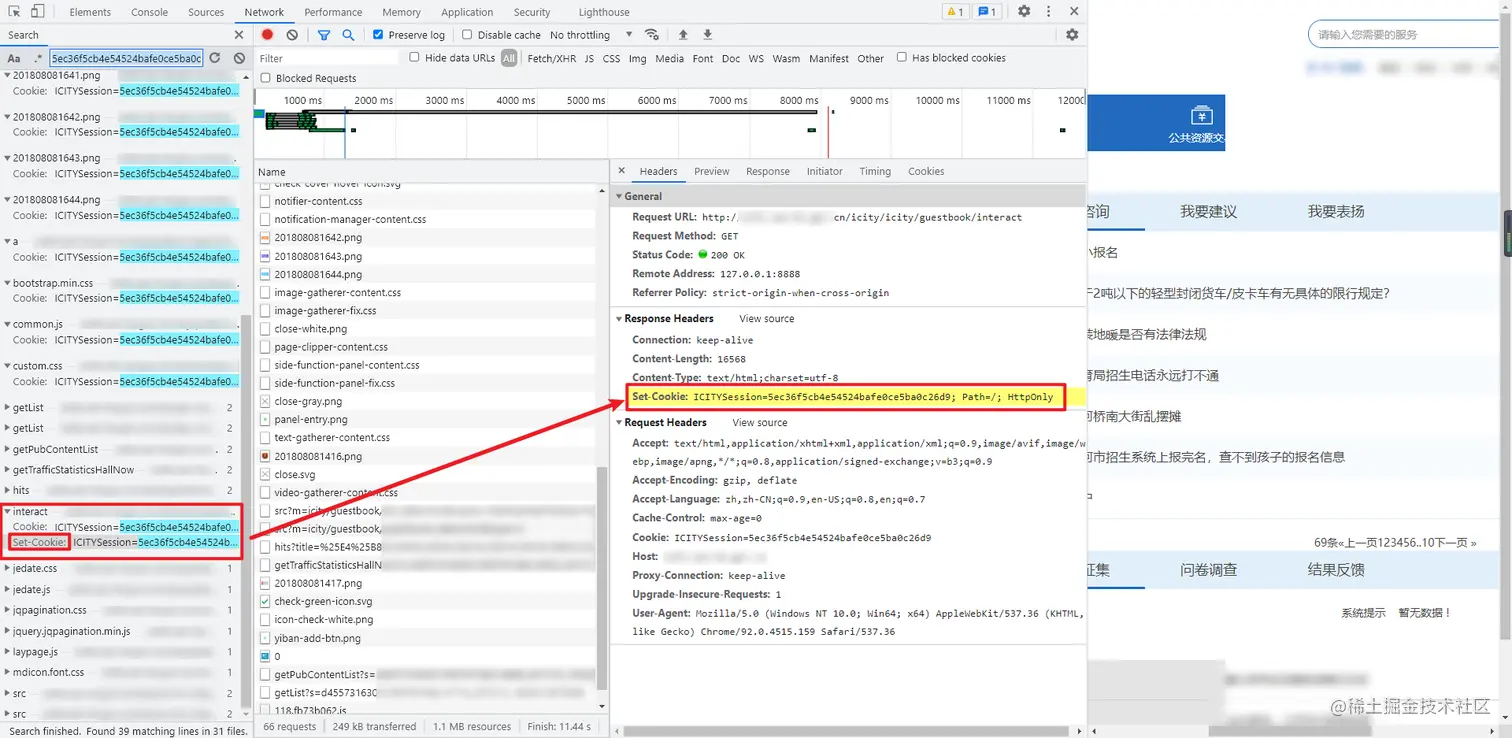Clear the network log with the block icon

click(x=292, y=35)
